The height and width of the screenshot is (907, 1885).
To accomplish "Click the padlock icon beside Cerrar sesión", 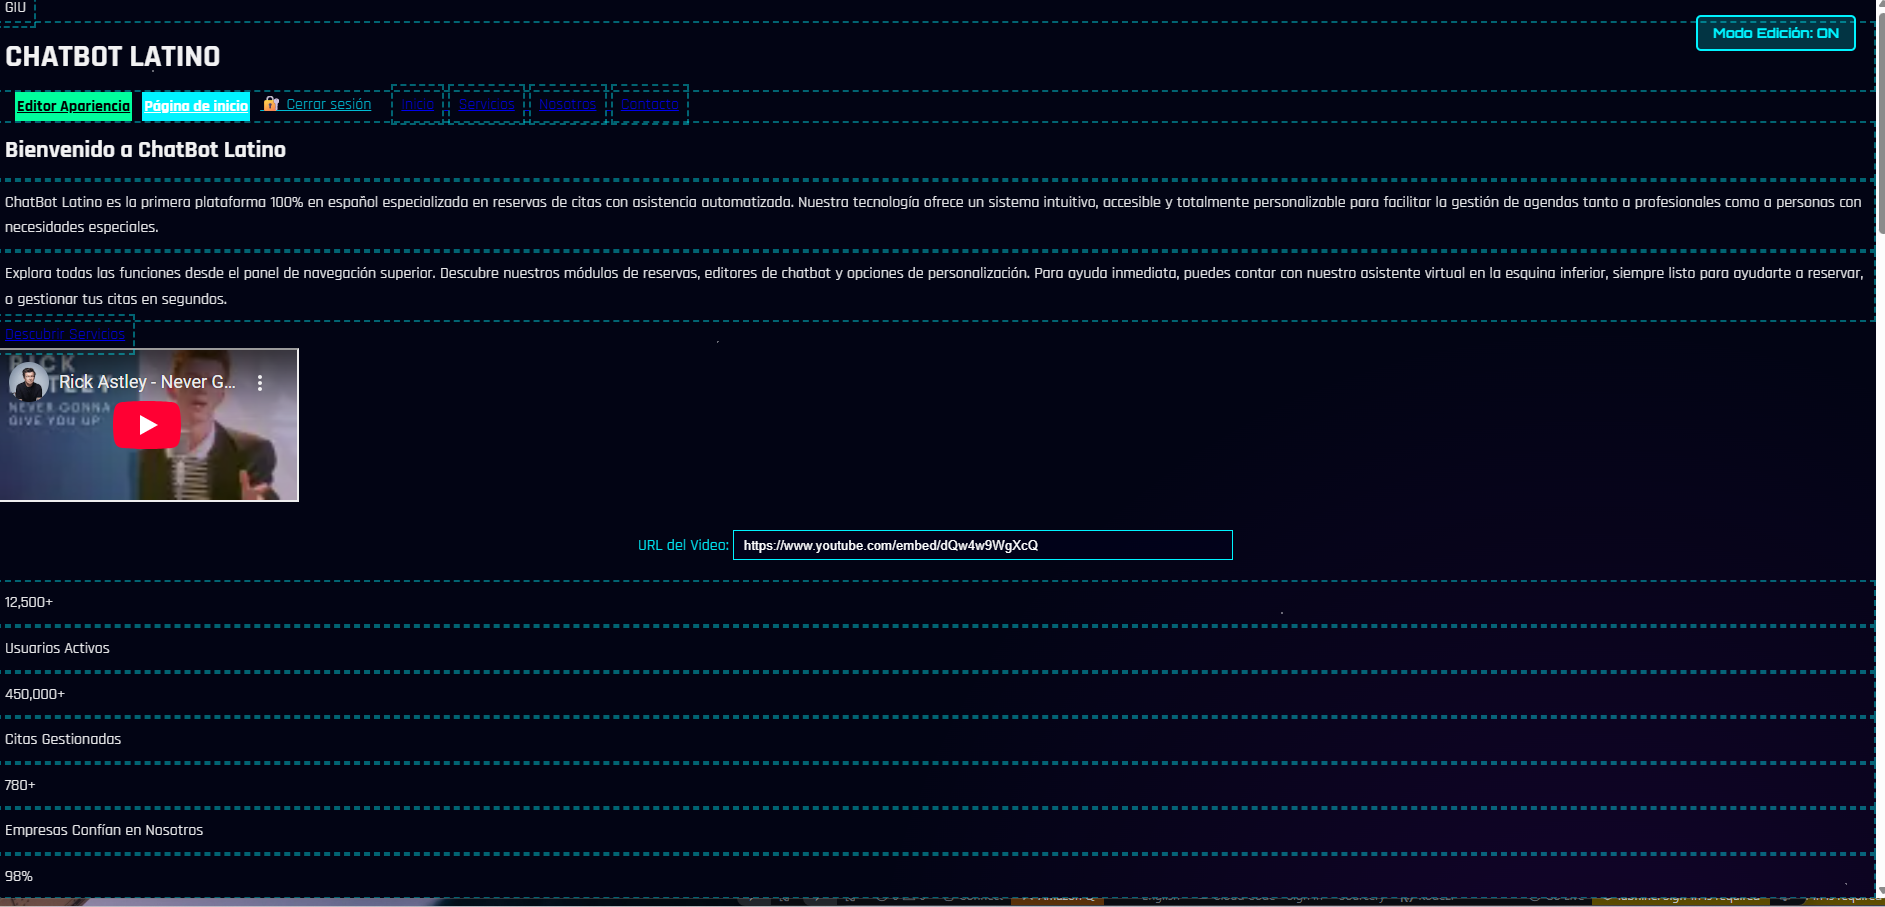I will (x=272, y=103).
